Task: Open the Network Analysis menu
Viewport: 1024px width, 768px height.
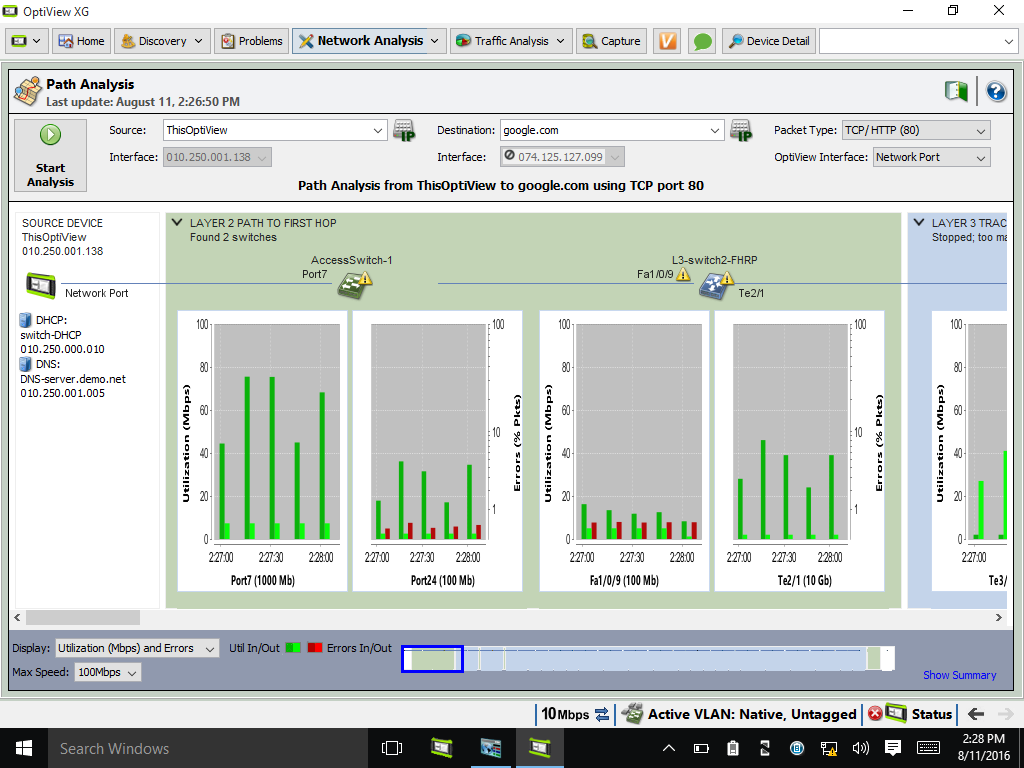Action: [x=369, y=41]
